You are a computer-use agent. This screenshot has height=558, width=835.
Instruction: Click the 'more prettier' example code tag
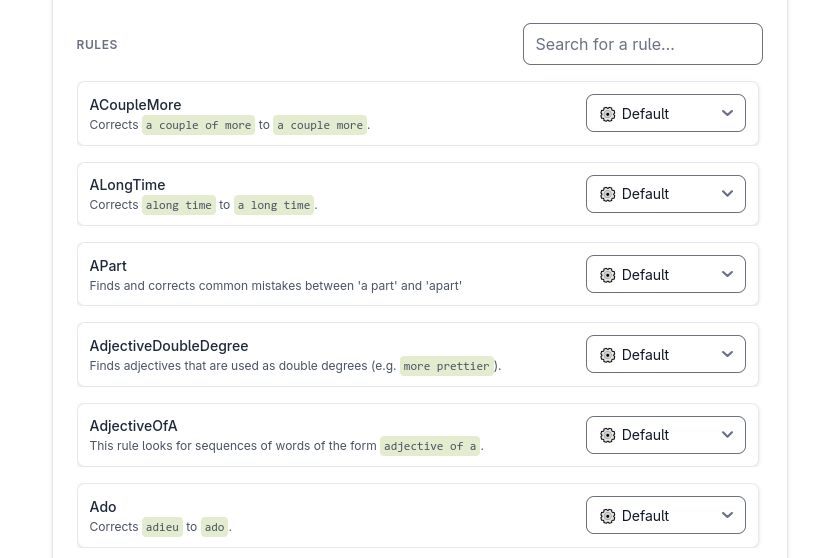point(446,366)
